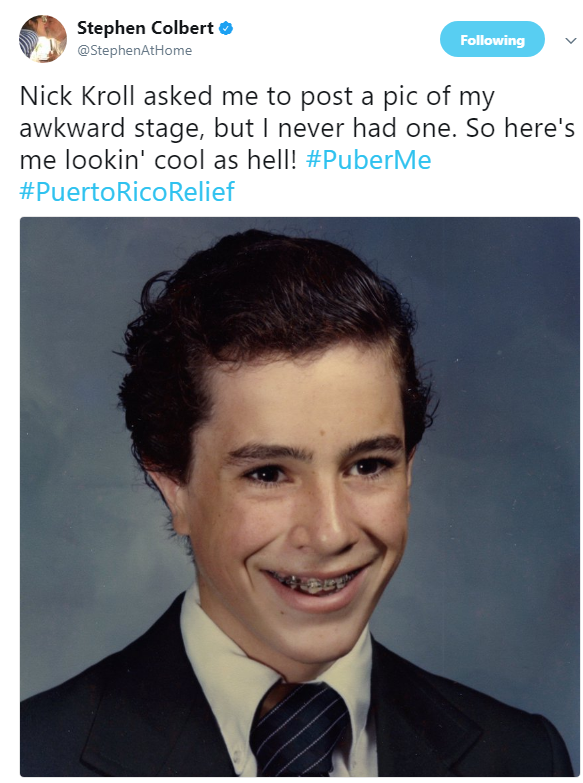This screenshot has height=783, width=583.
Task: Click the 'me lookin' cool as hell!' text
Action: point(158,160)
